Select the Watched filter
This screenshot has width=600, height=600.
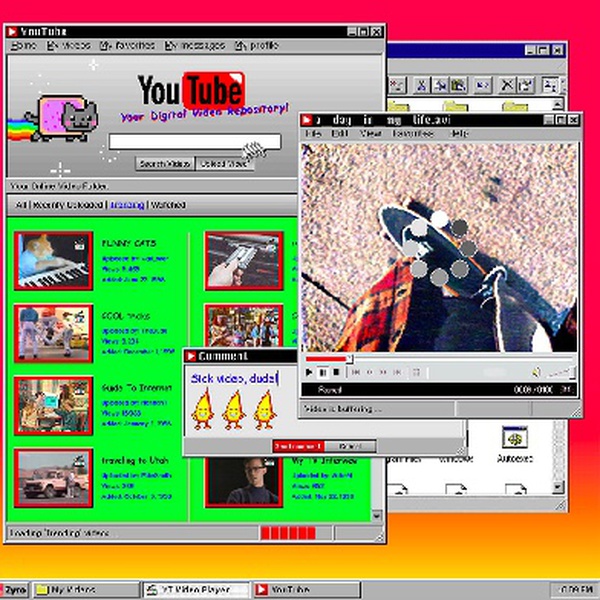pyautogui.click(x=168, y=205)
